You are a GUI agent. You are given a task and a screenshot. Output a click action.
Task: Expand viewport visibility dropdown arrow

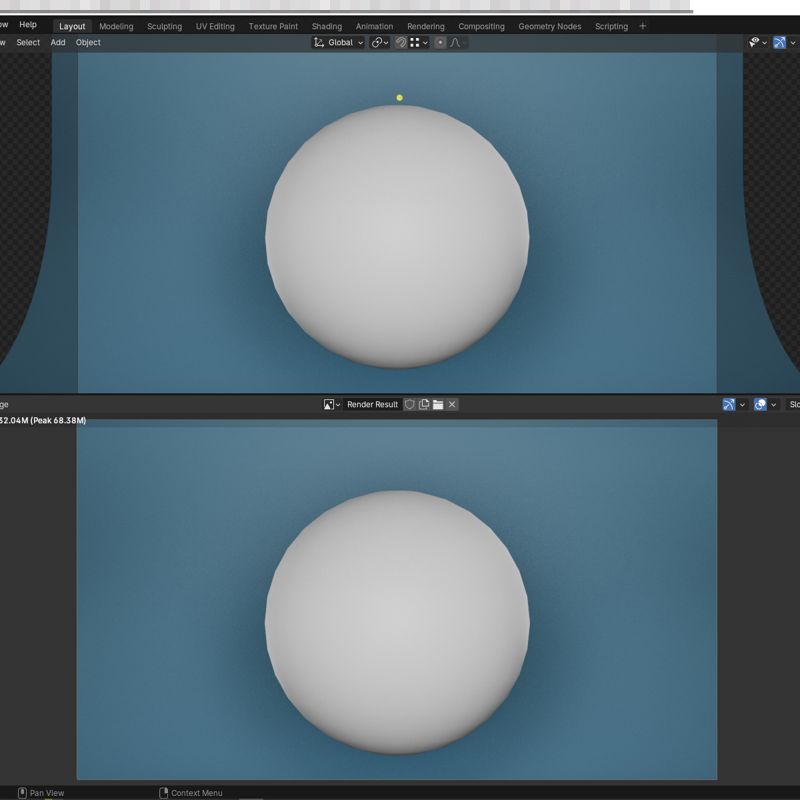(x=764, y=43)
